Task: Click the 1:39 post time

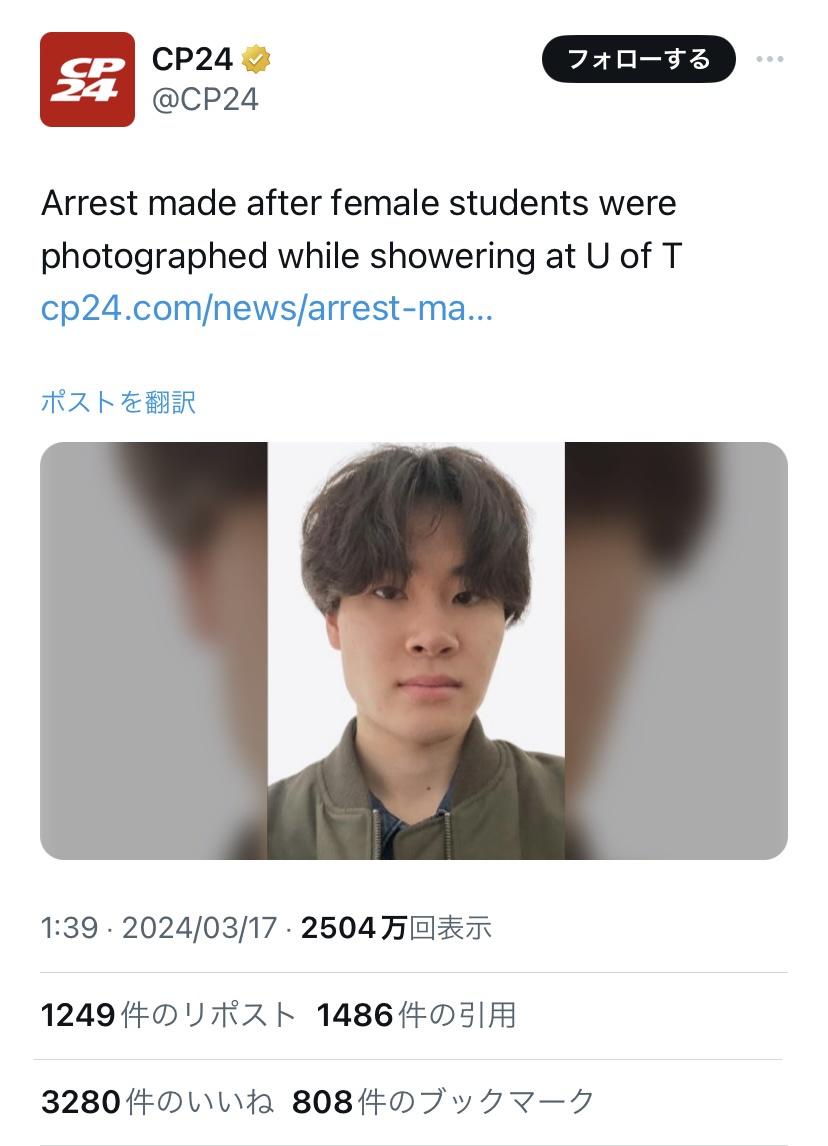Action: (69, 927)
